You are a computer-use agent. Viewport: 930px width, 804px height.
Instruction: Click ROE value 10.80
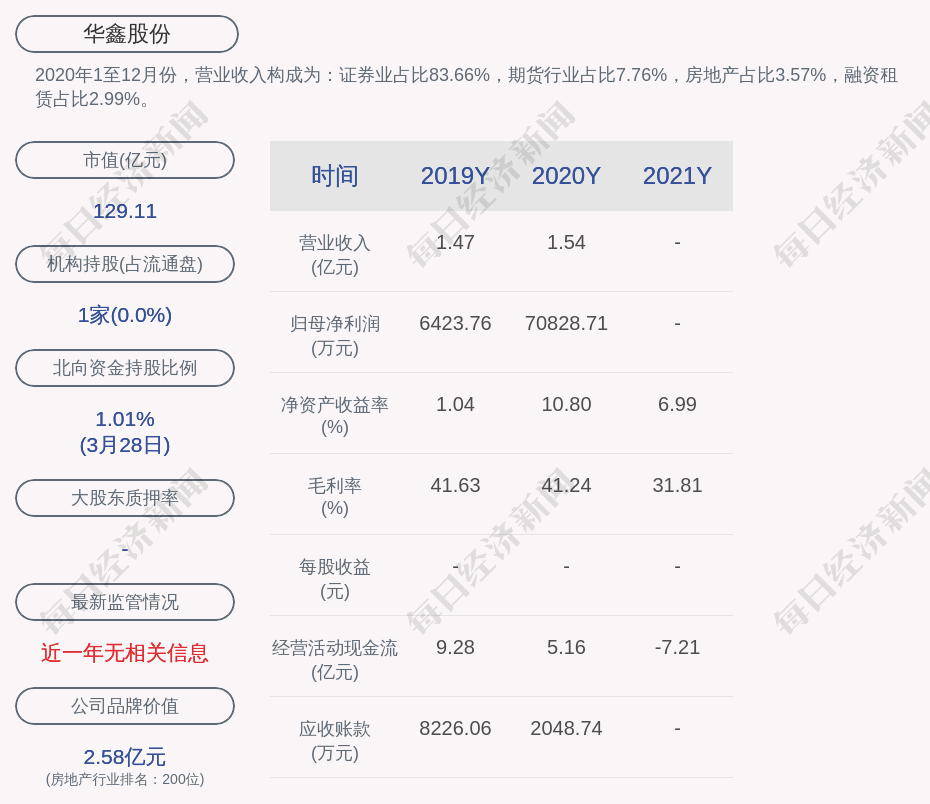[566, 404]
